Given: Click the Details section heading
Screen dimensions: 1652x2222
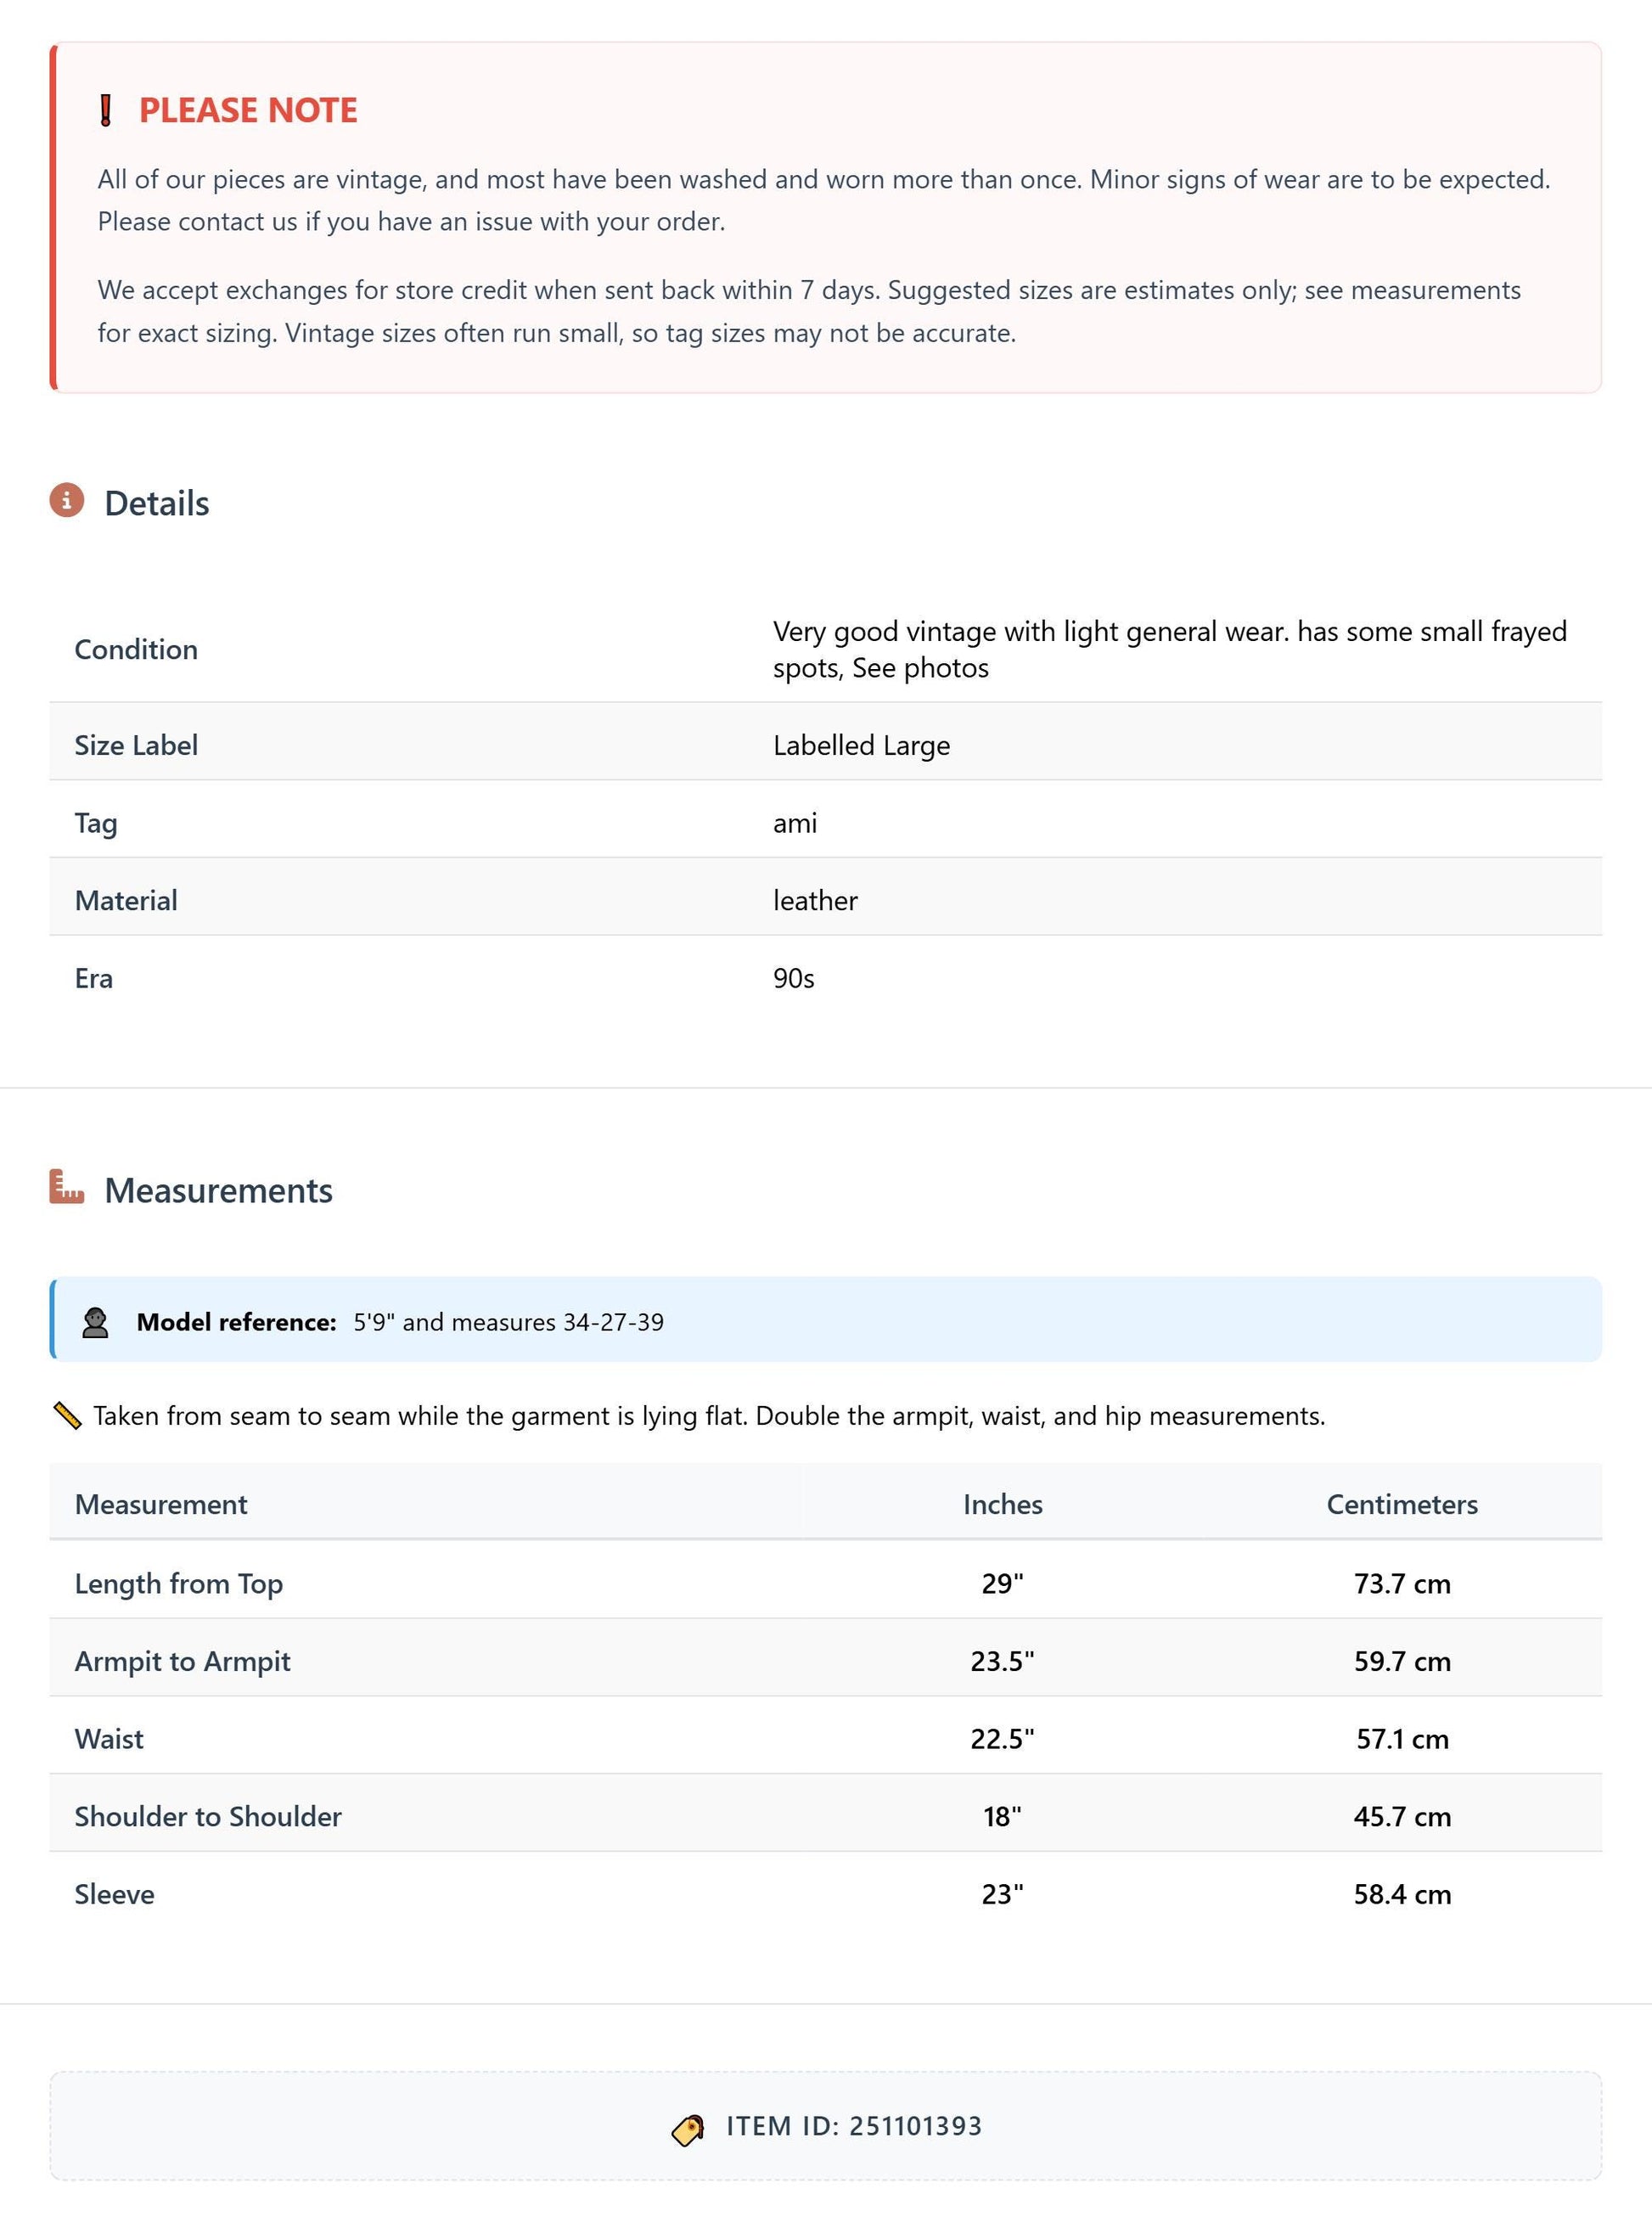Looking at the screenshot, I should tap(157, 503).
